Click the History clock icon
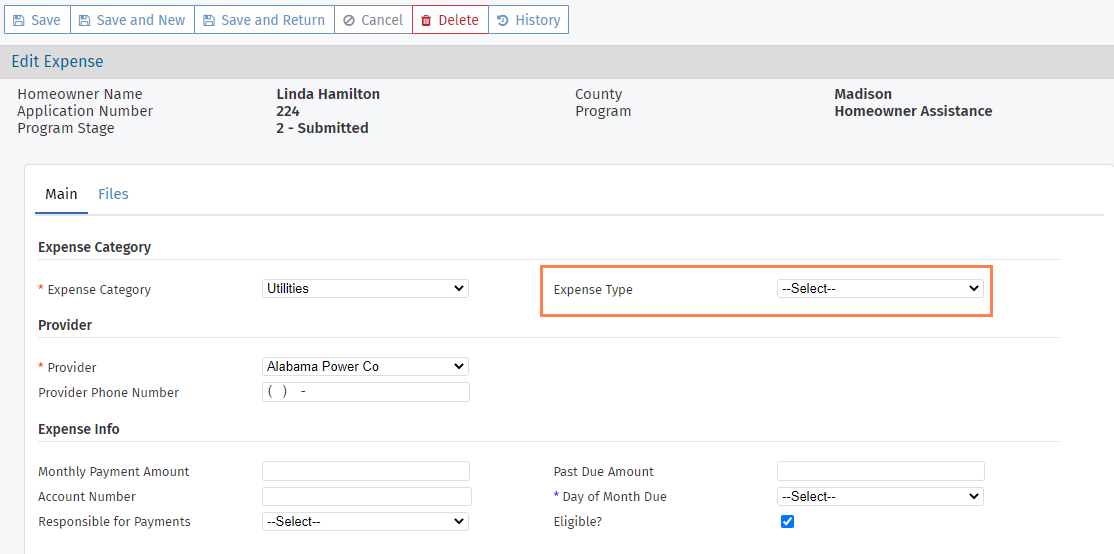The image size is (1114, 554). (x=502, y=20)
